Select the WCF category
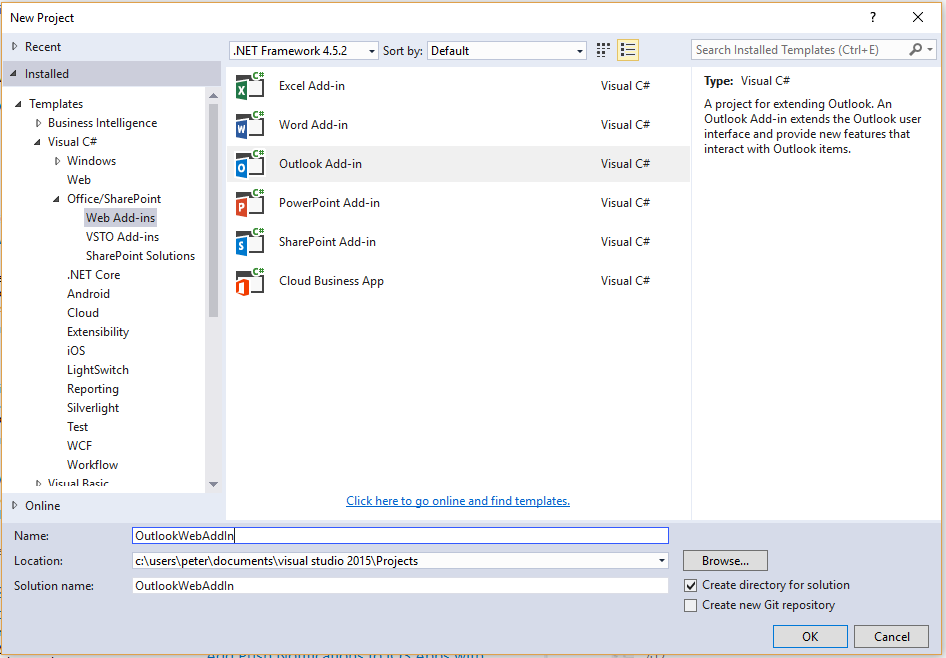Image resolution: width=946 pixels, height=658 pixels. tap(80, 446)
